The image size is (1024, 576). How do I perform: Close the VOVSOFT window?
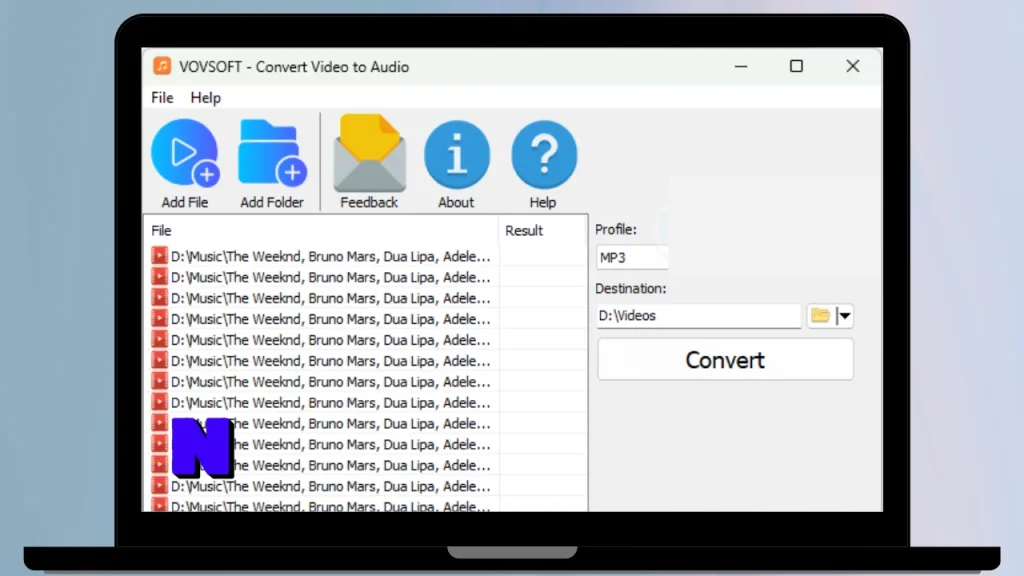click(x=852, y=66)
